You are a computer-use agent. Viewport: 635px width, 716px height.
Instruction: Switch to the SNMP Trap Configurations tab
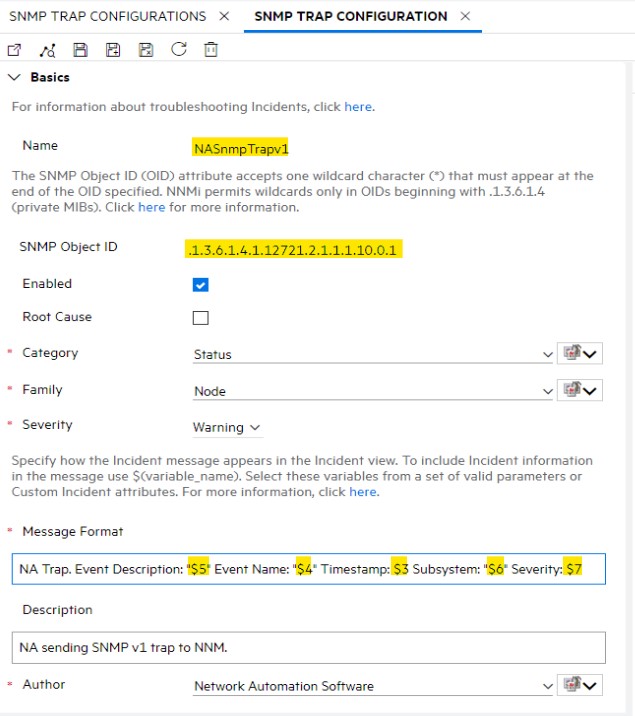[x=107, y=16]
